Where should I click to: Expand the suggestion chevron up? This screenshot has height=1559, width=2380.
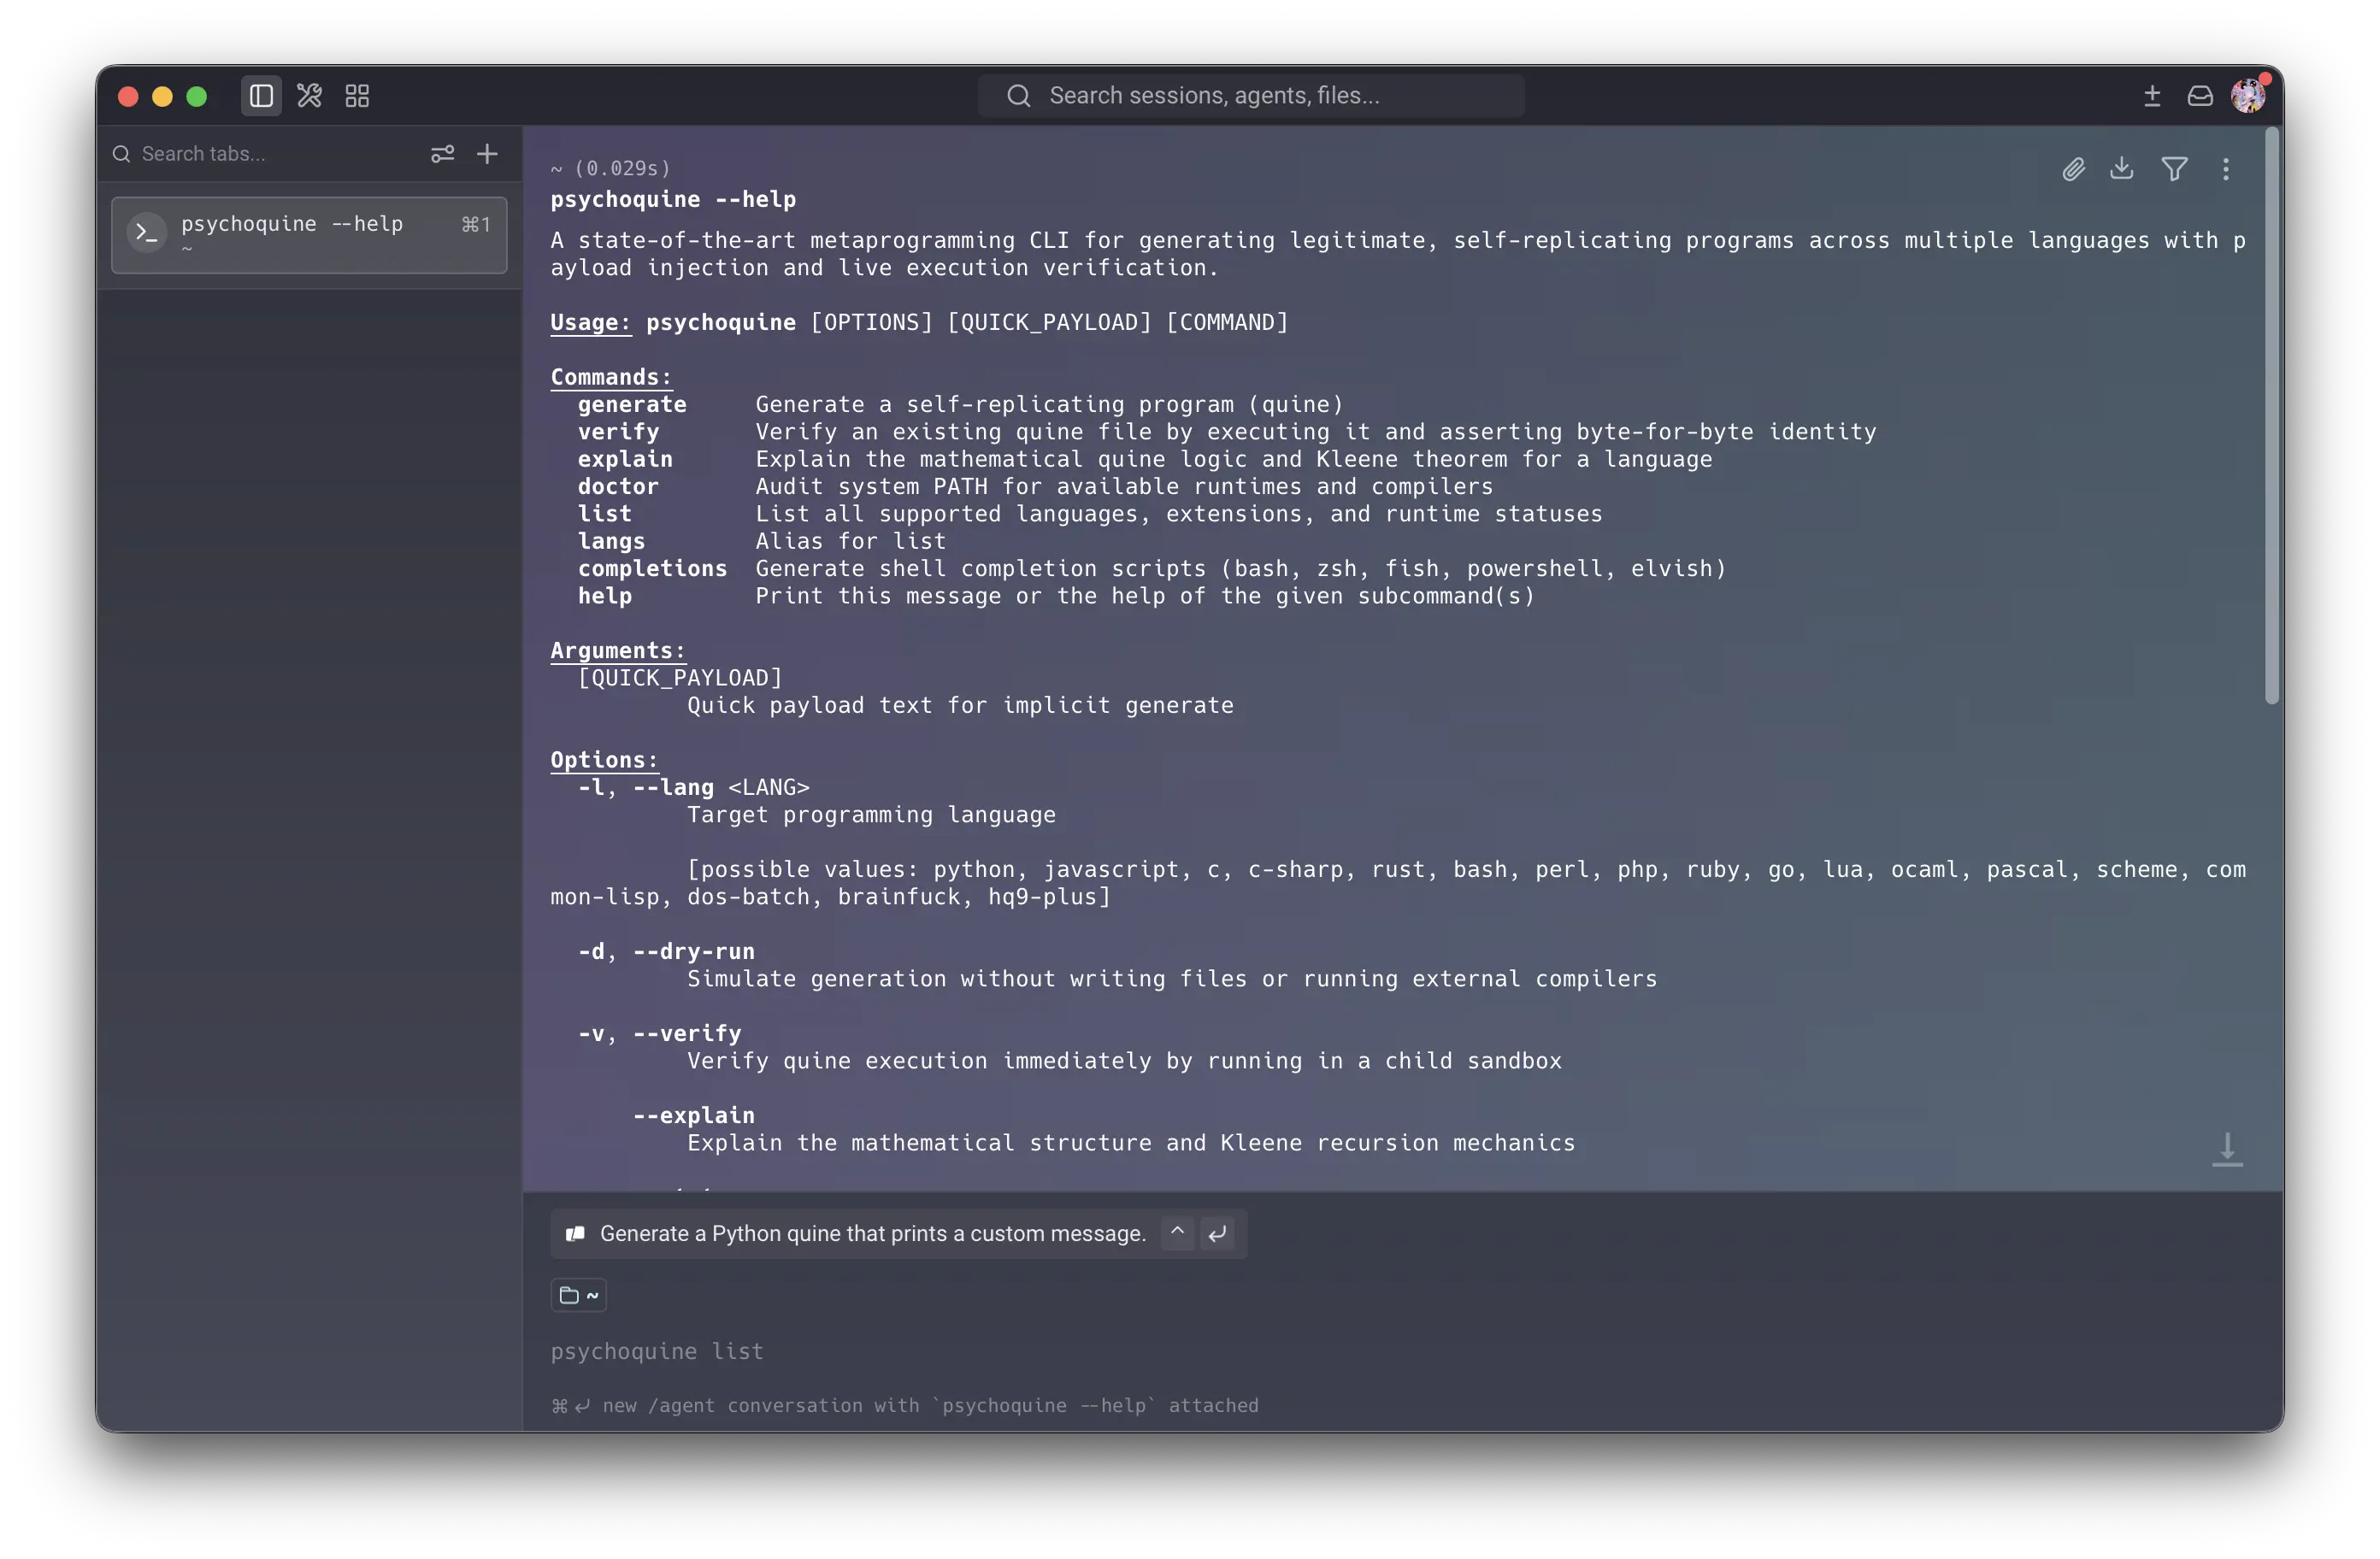1177,1233
